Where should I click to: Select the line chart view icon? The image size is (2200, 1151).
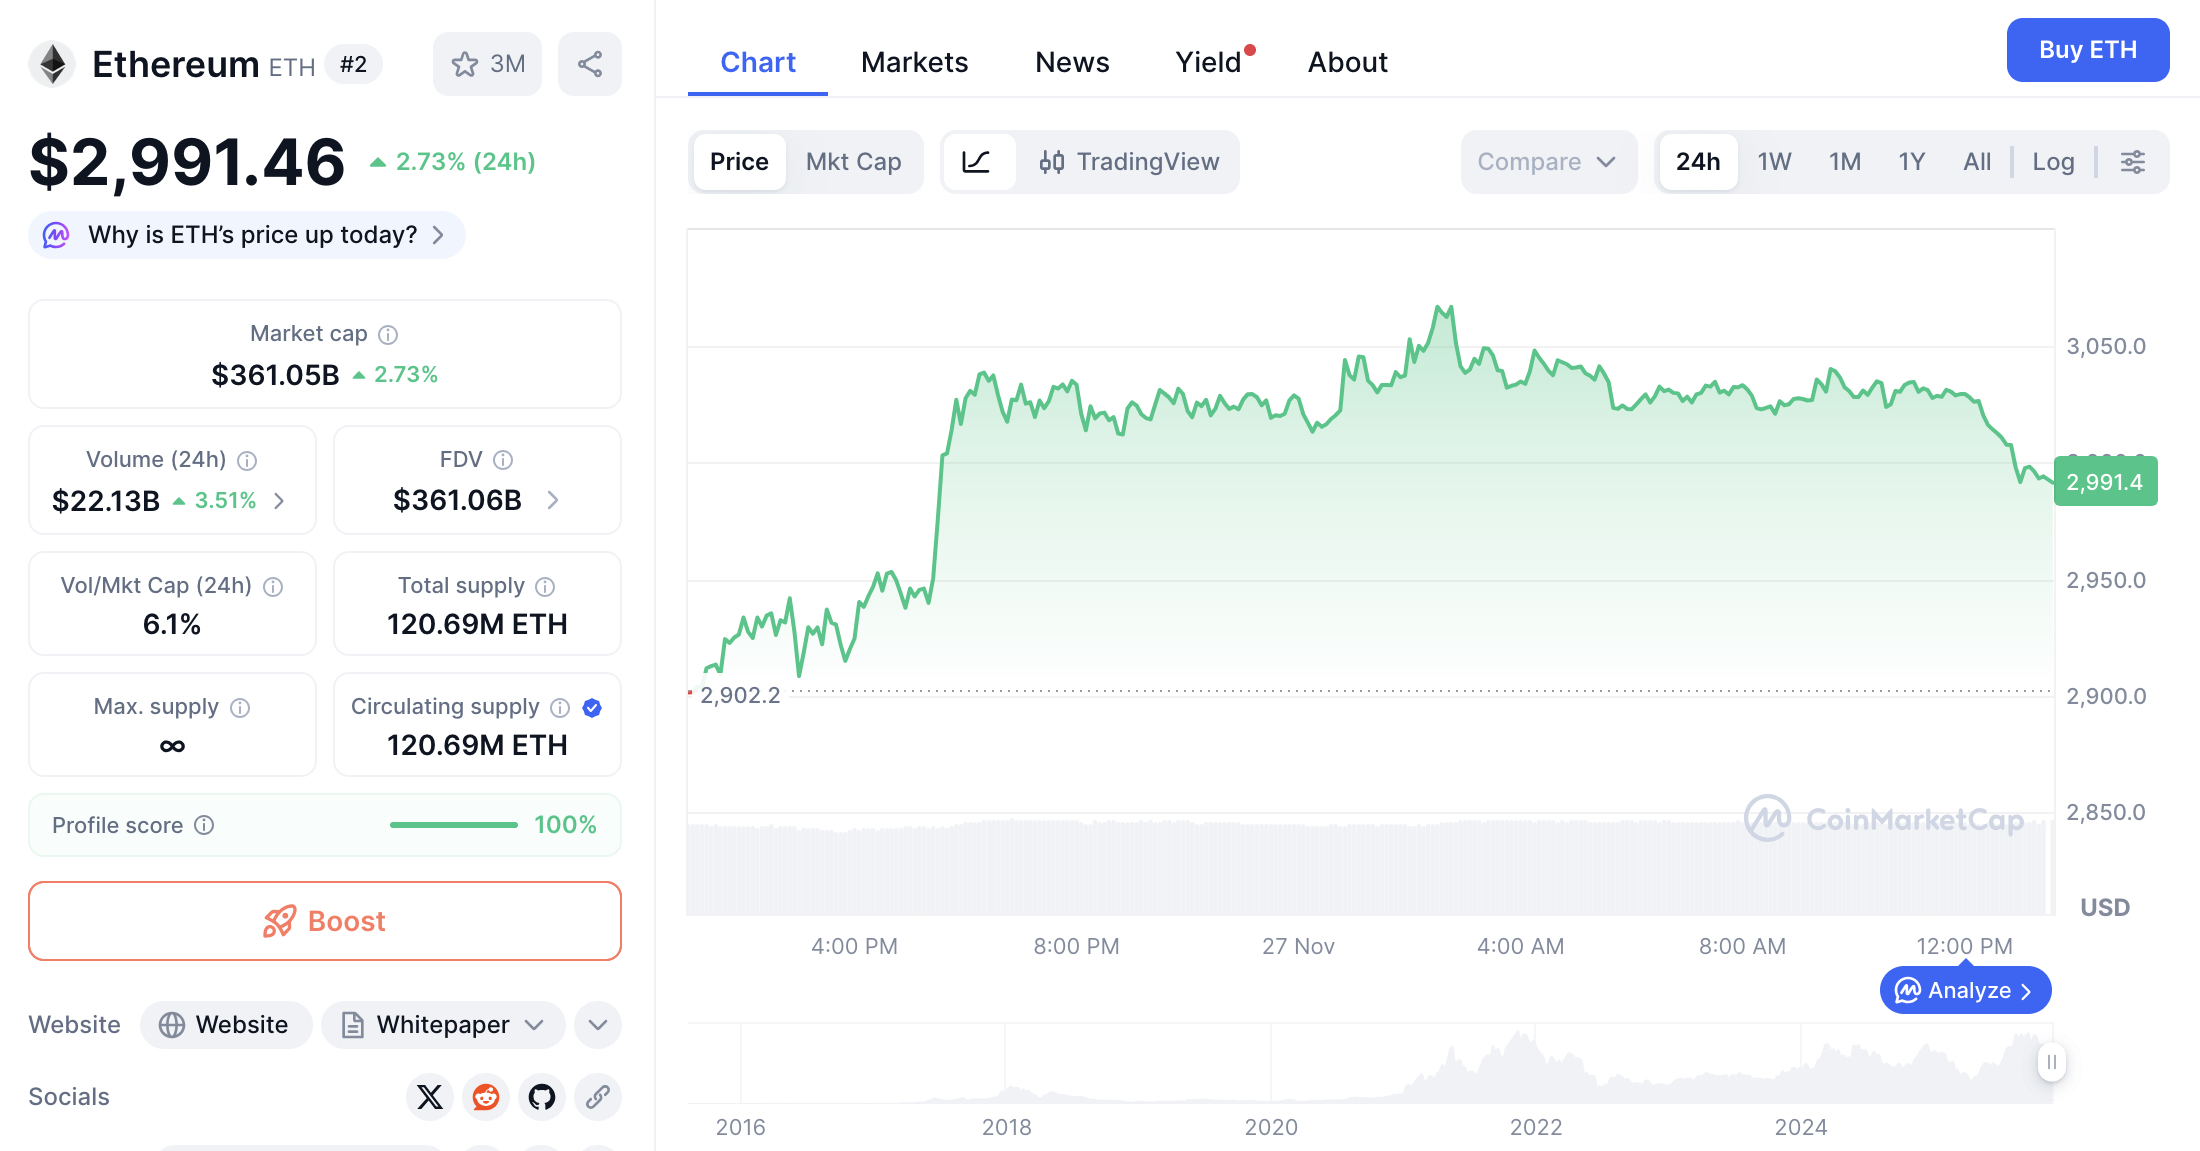click(x=979, y=161)
